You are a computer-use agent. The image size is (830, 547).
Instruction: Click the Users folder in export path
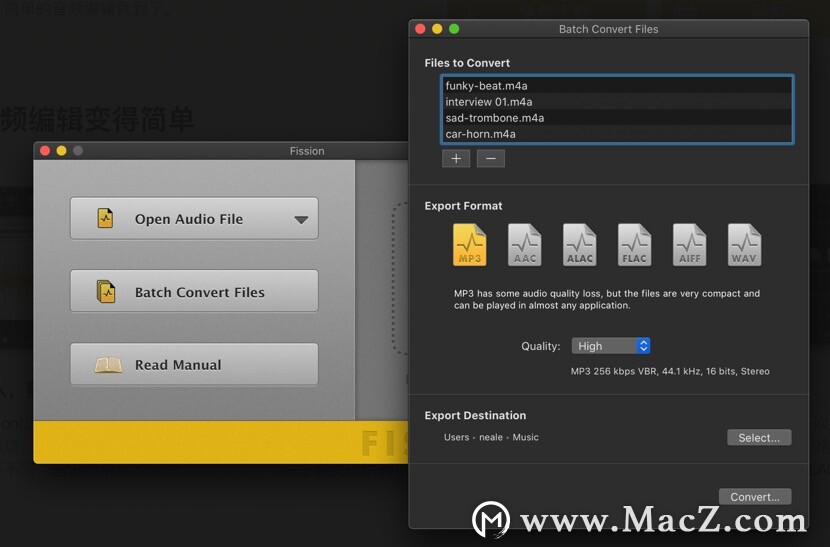[456, 437]
